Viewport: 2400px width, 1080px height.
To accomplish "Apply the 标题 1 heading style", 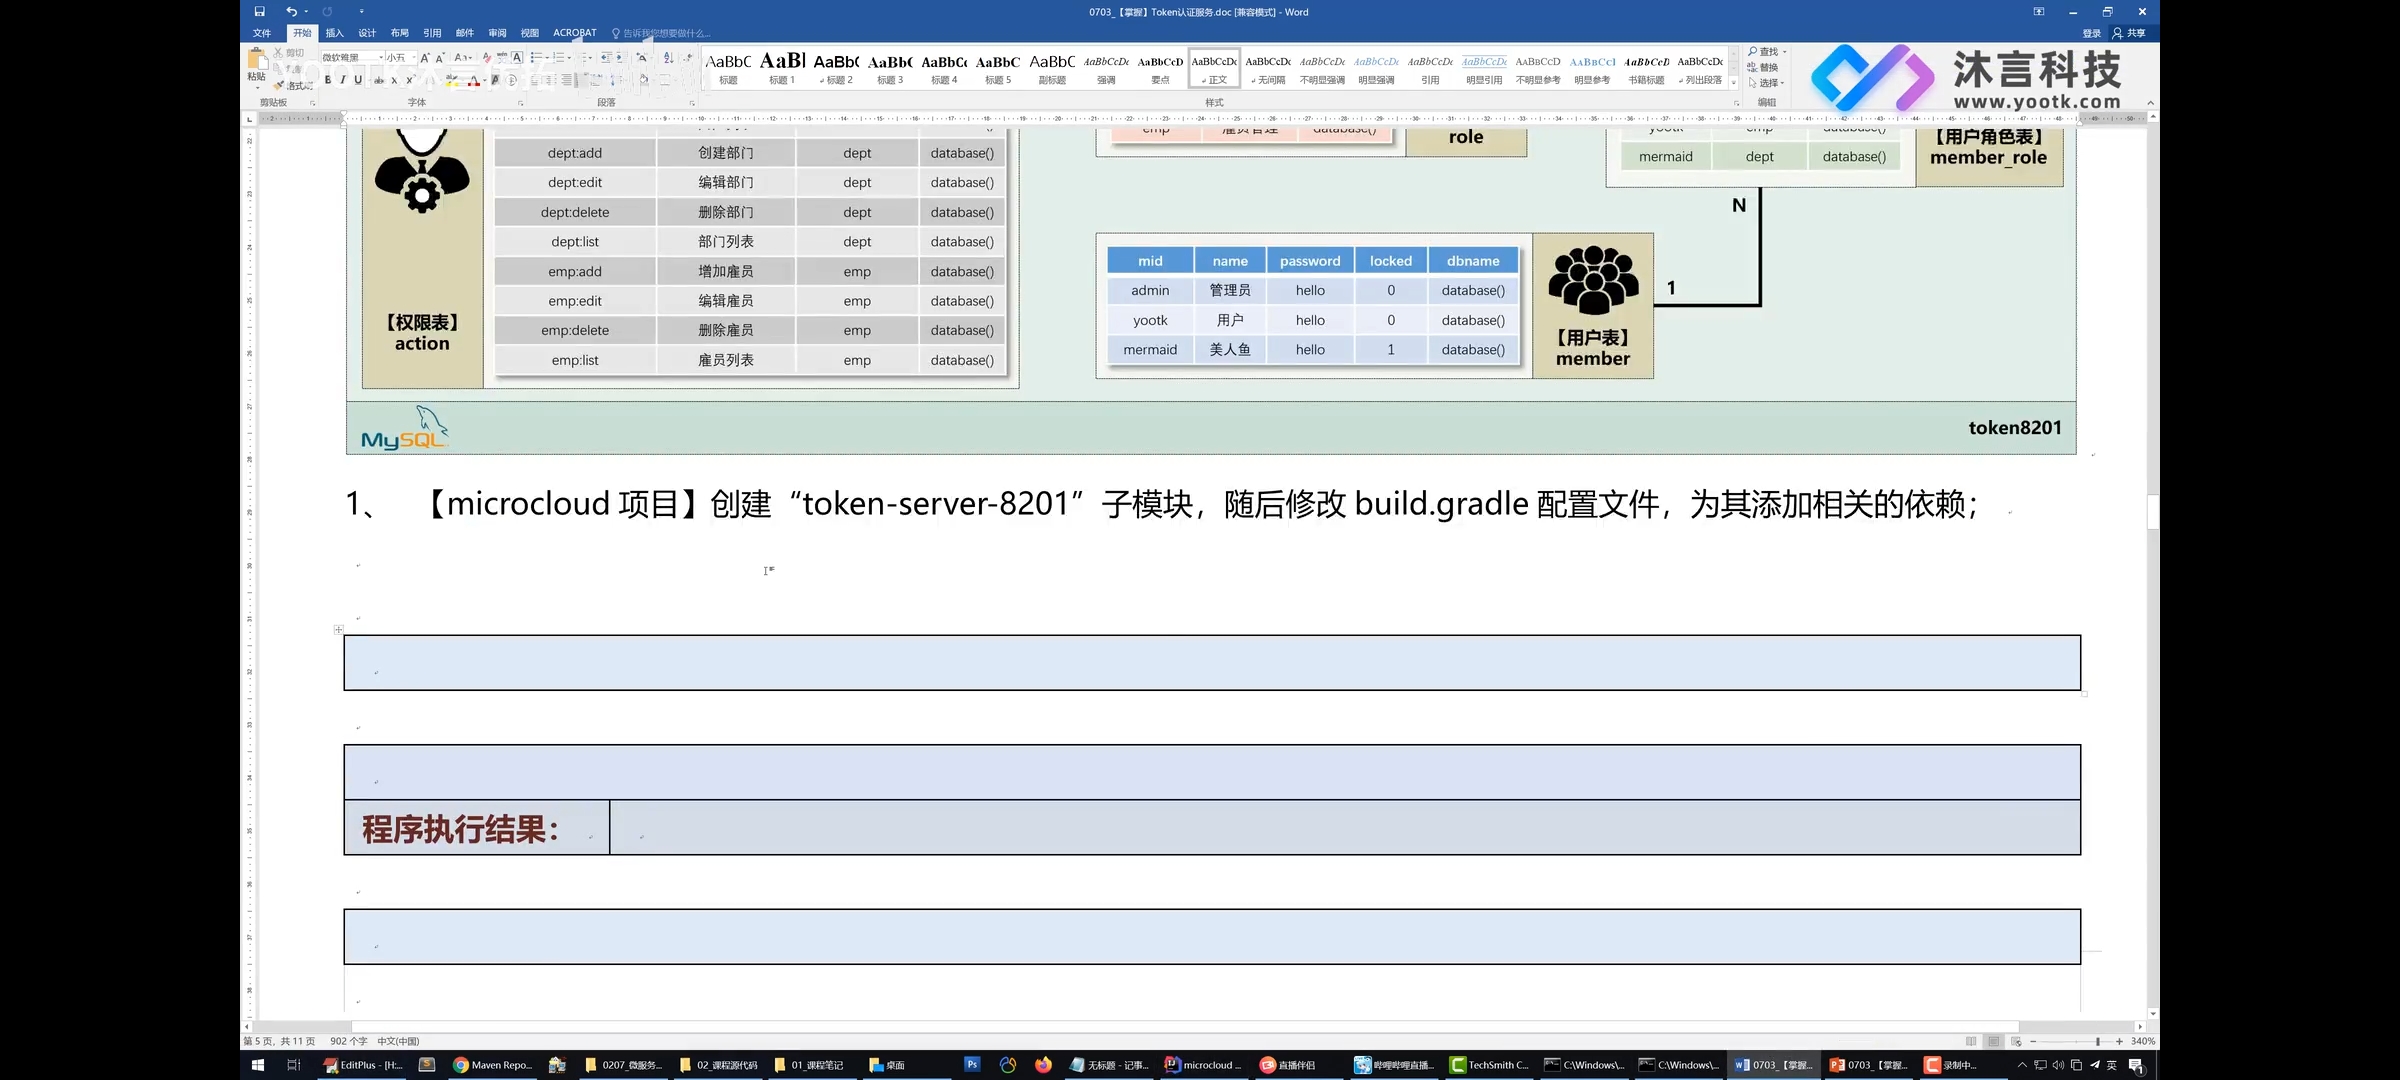I will 782,68.
